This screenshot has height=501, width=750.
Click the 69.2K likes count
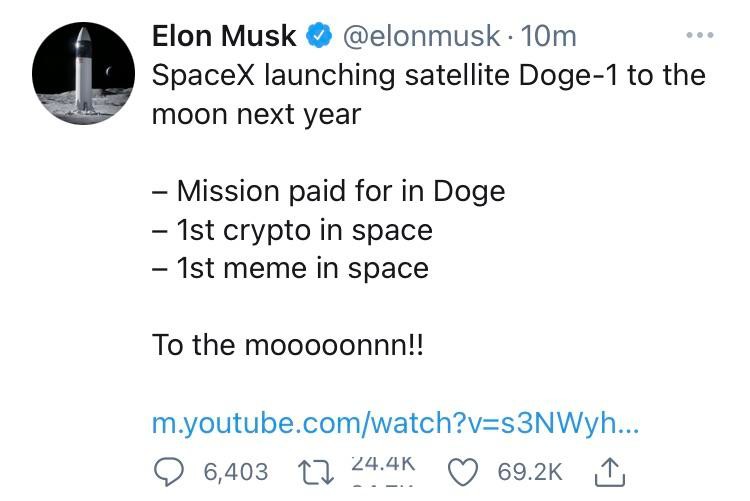pyautogui.click(x=529, y=472)
